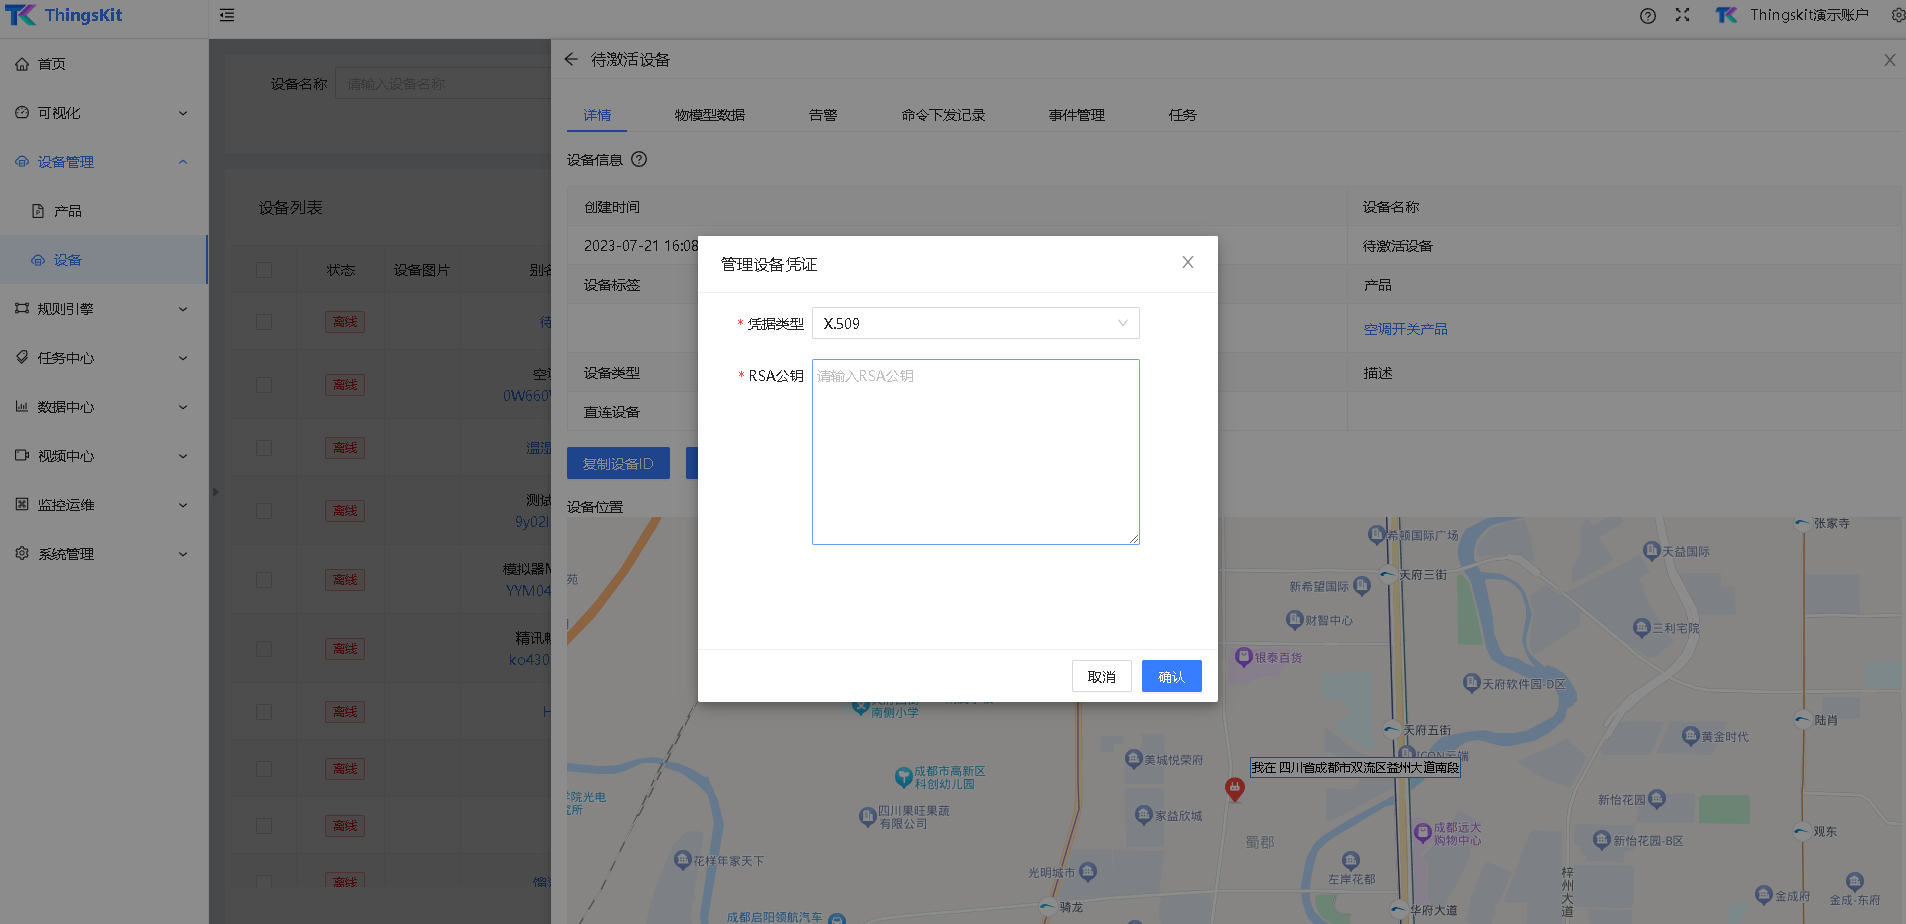This screenshot has width=1906, height=924.
Task: Click the 确认 button in dialog
Action: [x=1171, y=677]
